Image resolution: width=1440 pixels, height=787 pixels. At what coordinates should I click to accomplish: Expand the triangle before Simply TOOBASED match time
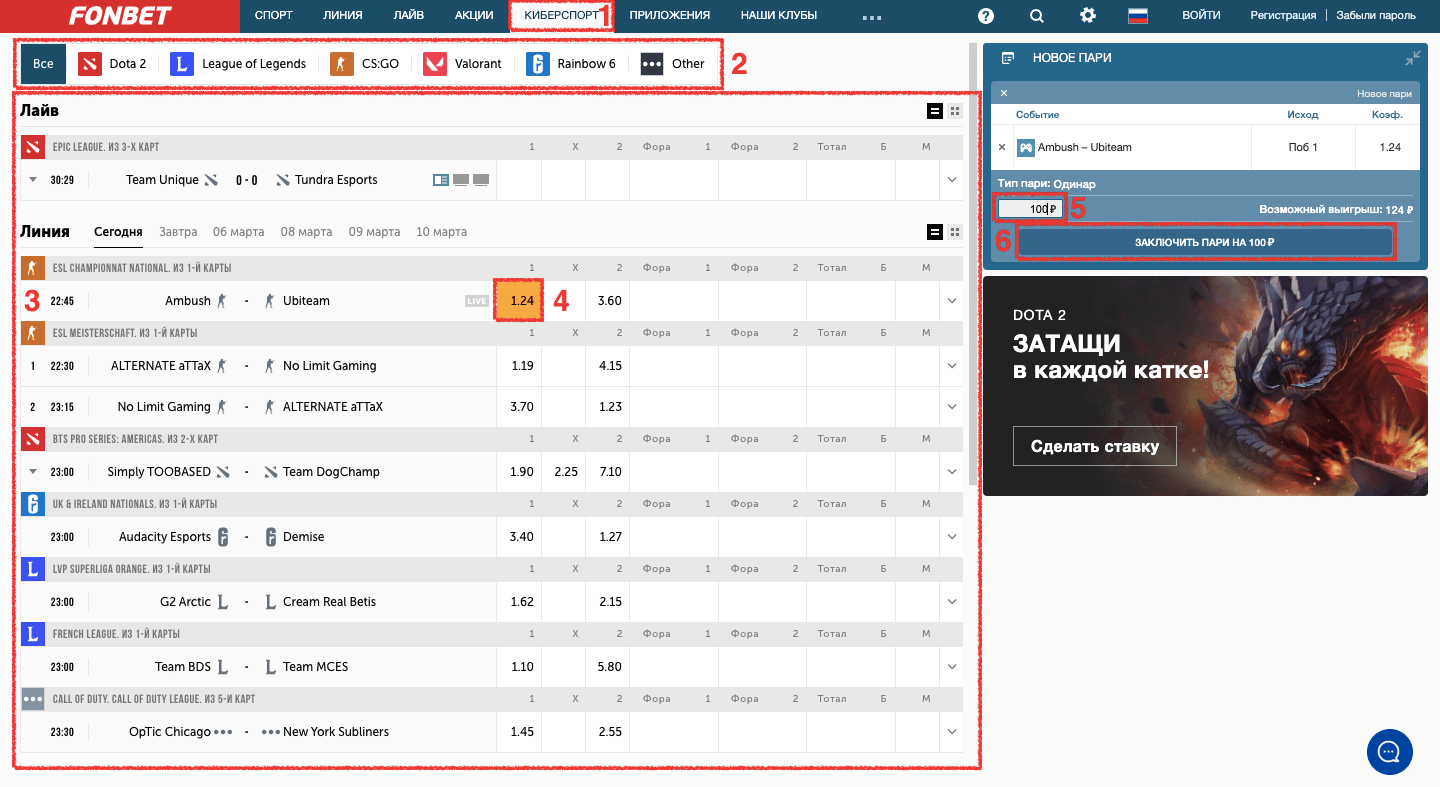(x=33, y=472)
